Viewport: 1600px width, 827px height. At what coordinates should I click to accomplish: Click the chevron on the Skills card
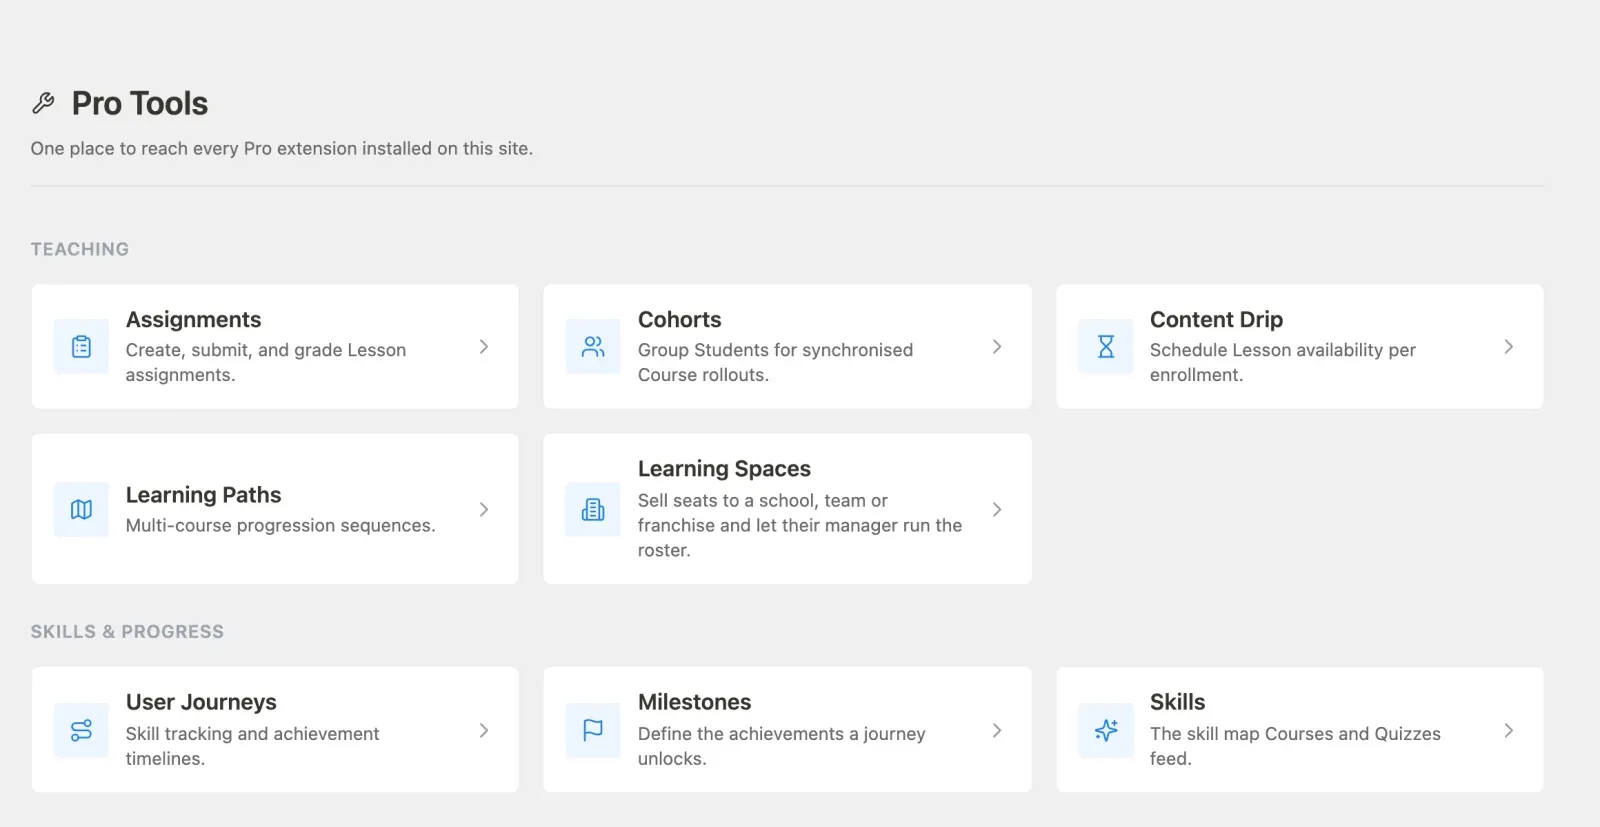click(1509, 731)
